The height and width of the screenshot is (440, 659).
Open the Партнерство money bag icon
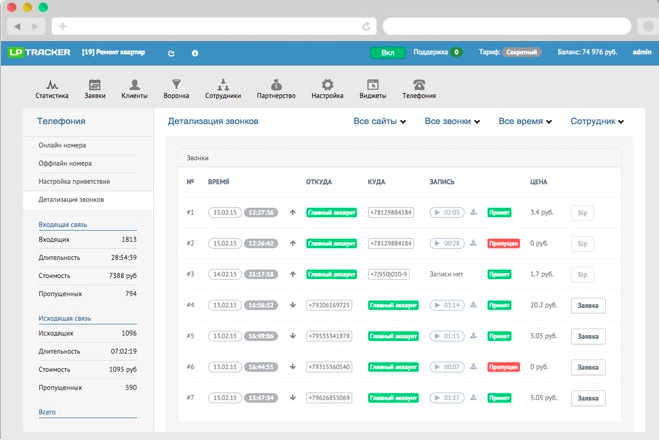pos(276,86)
